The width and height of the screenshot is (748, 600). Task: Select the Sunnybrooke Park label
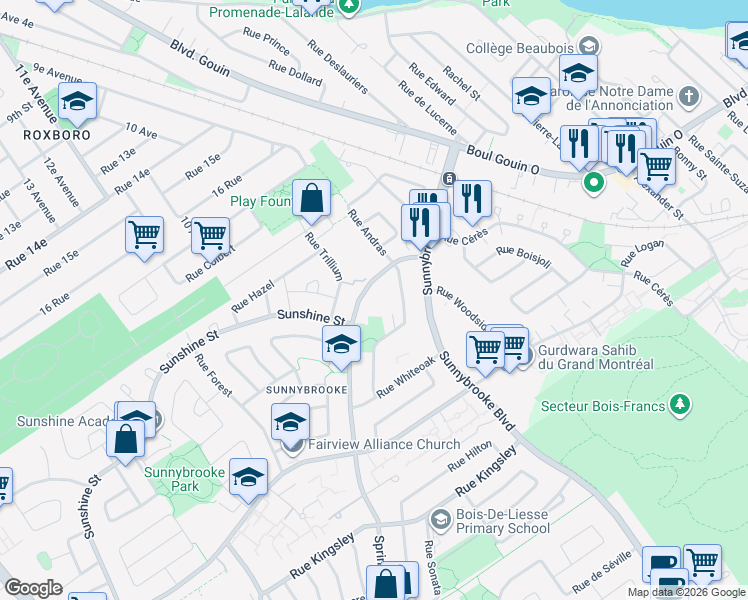click(185, 479)
